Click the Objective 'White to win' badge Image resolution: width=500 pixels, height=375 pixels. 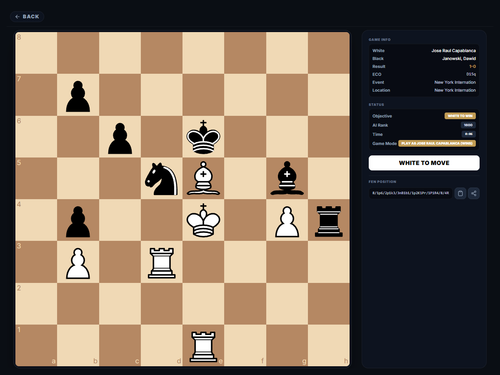tap(460, 116)
